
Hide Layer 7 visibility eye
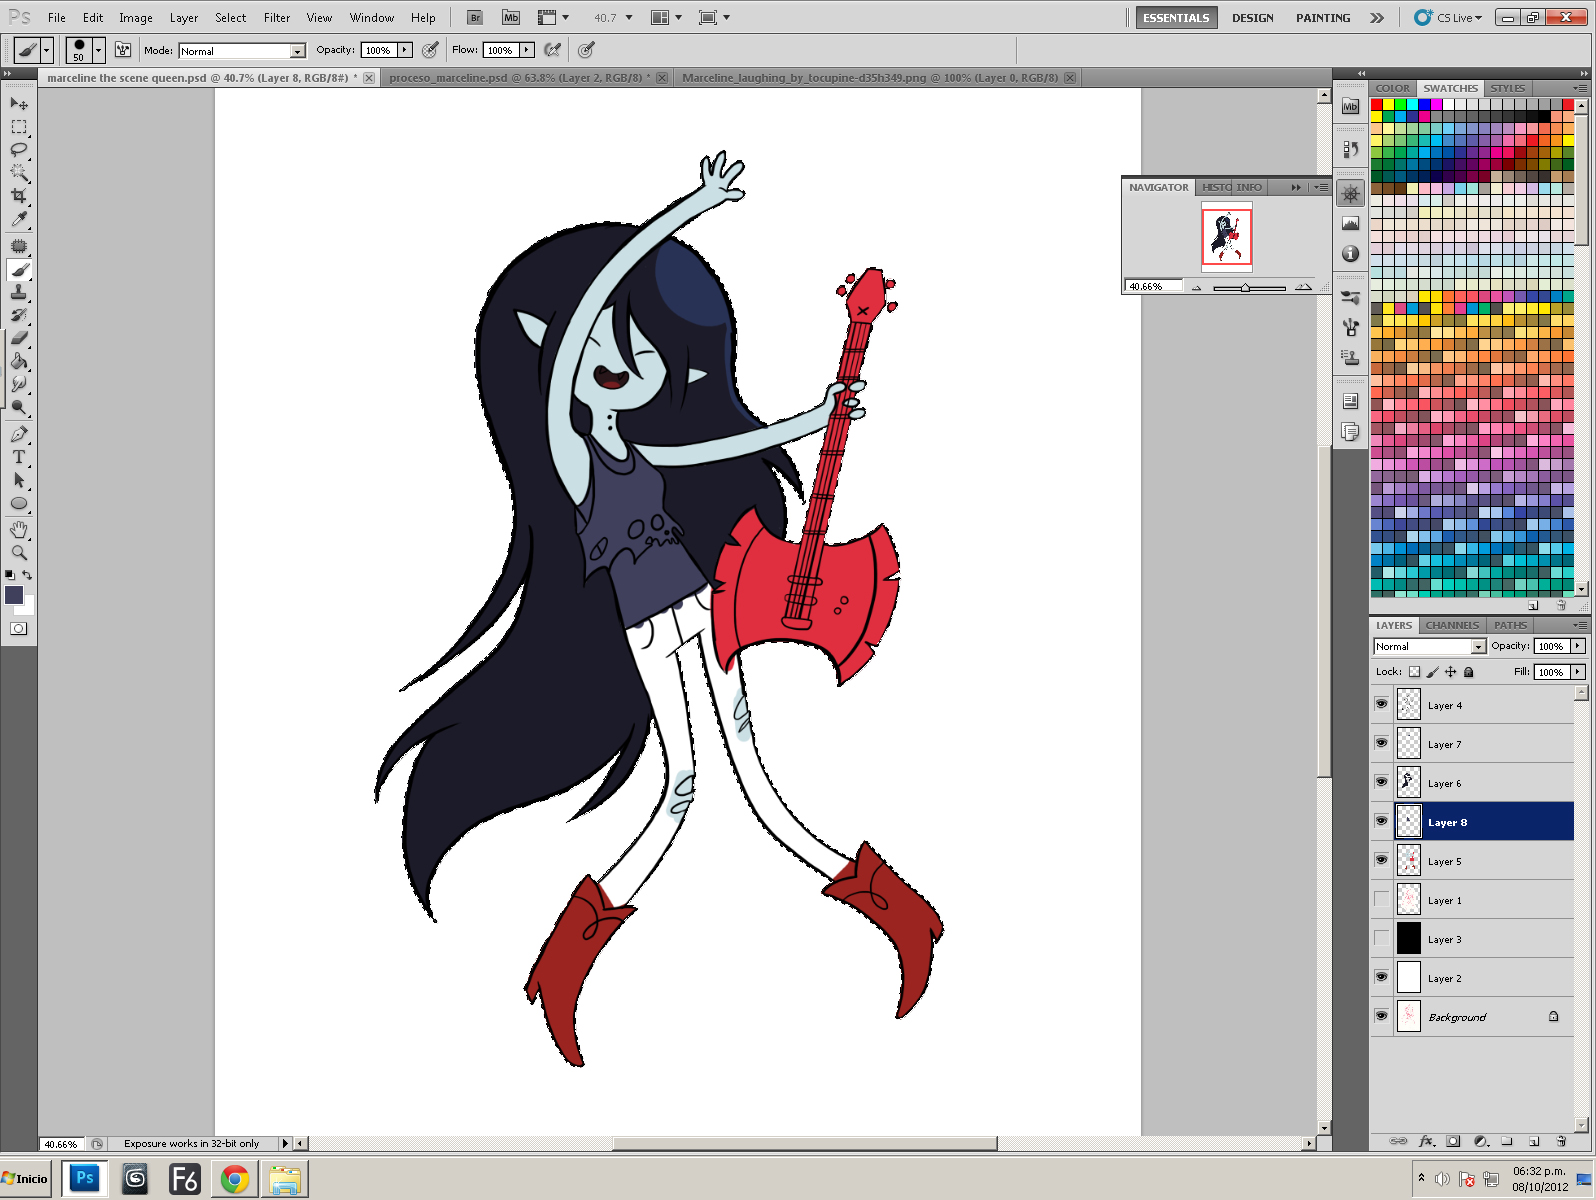(1381, 743)
